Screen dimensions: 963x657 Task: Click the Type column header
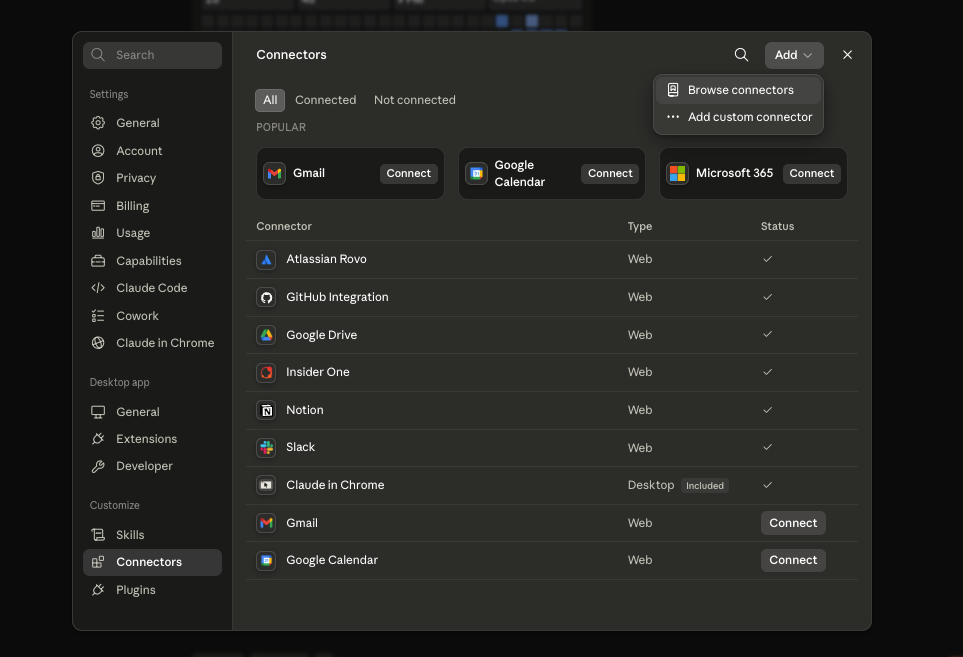[x=639, y=226]
